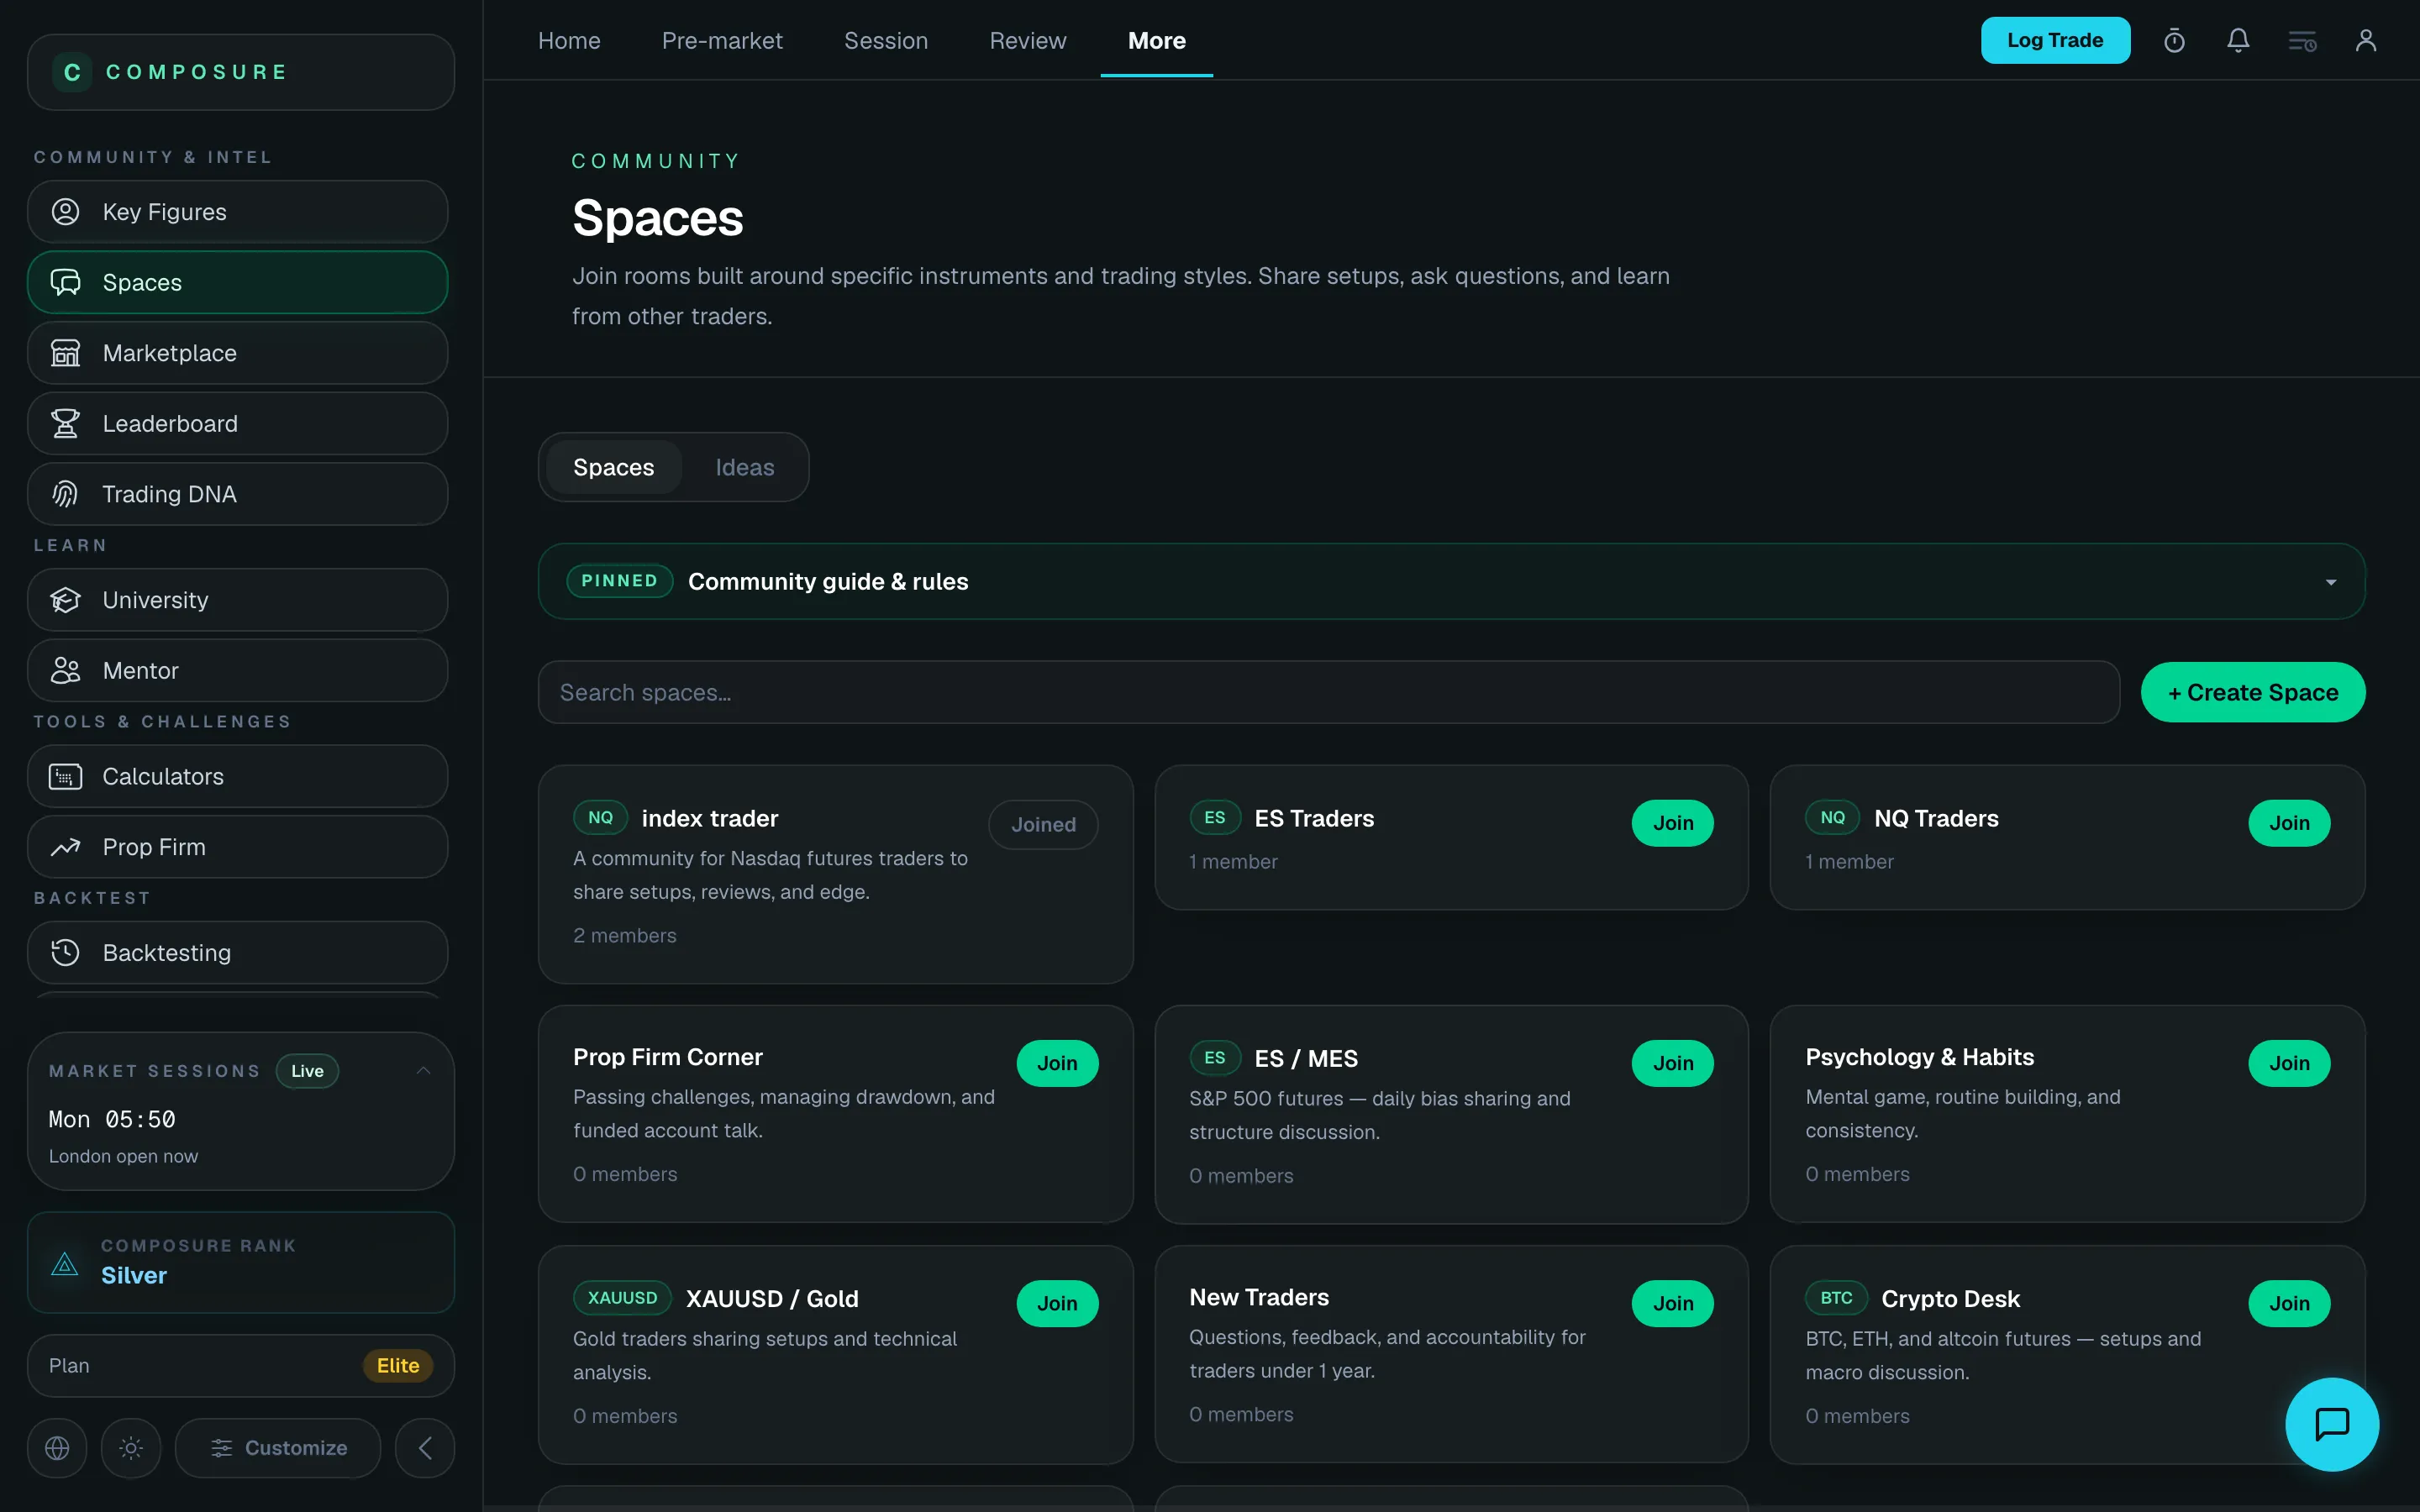Open the Leaderboard trophy item

point(237,423)
